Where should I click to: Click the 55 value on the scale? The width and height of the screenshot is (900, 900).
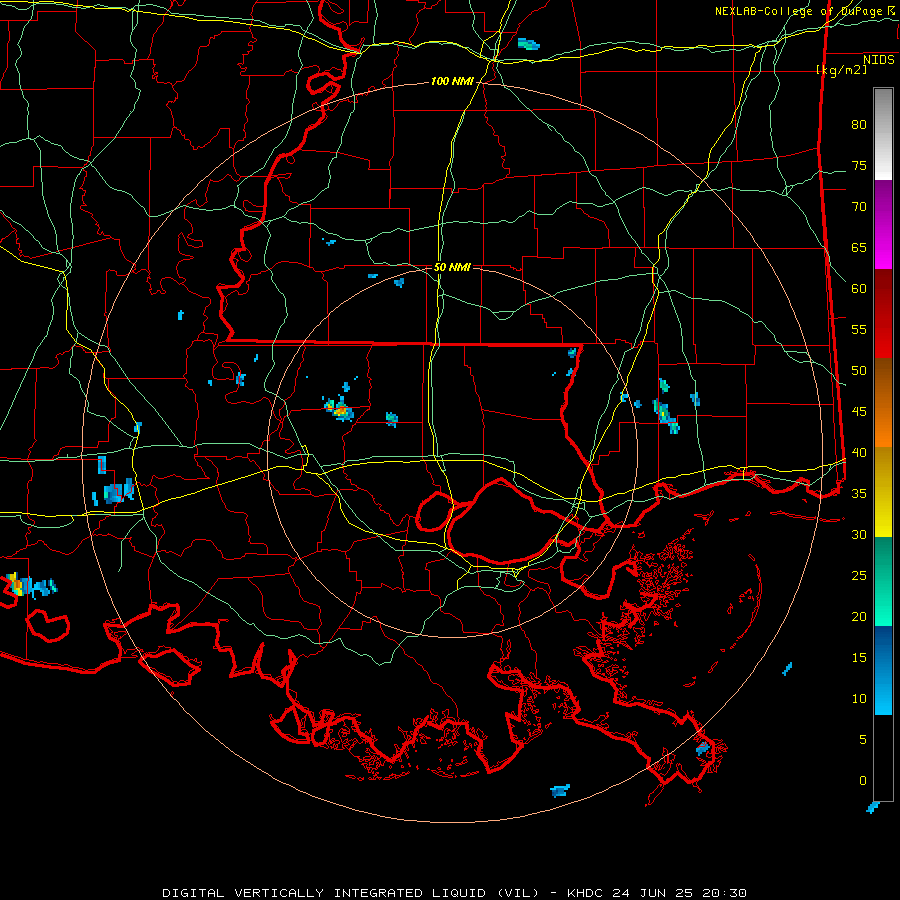[859, 329]
